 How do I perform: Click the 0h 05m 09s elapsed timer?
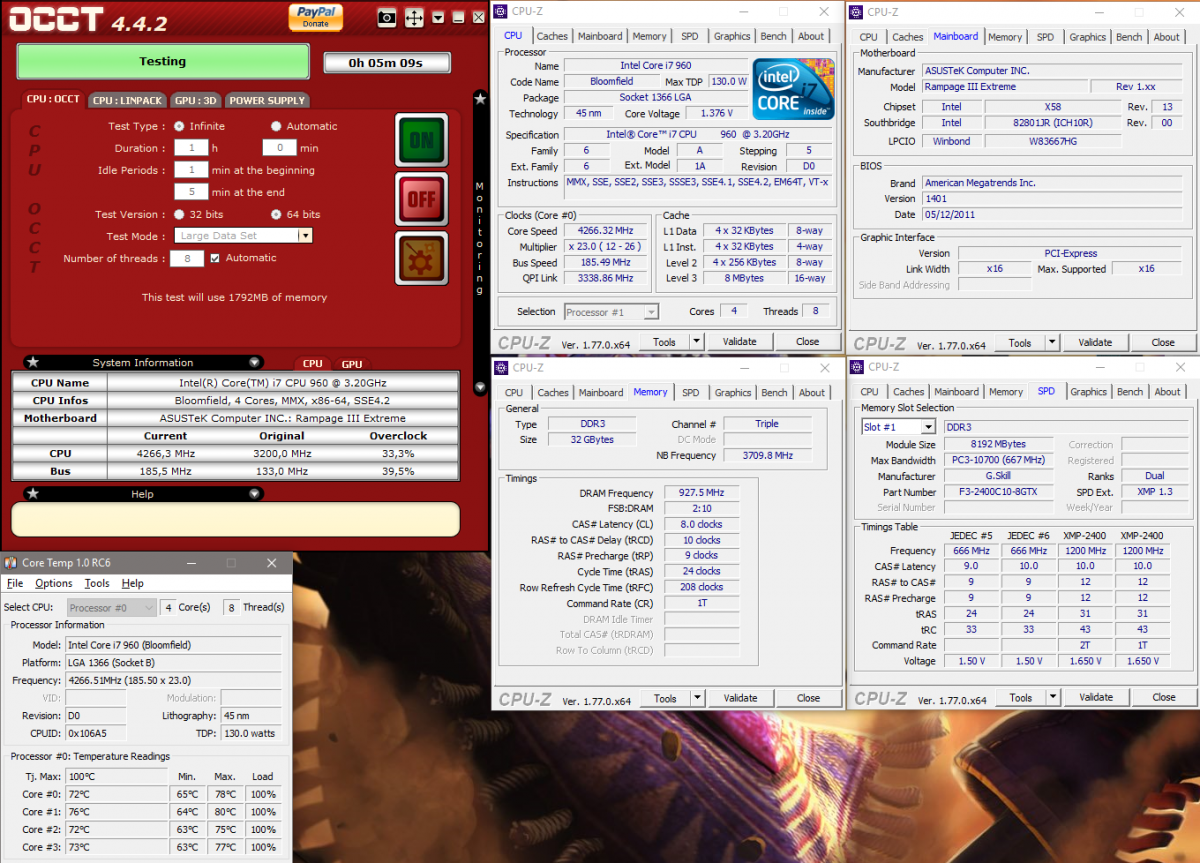pos(385,63)
